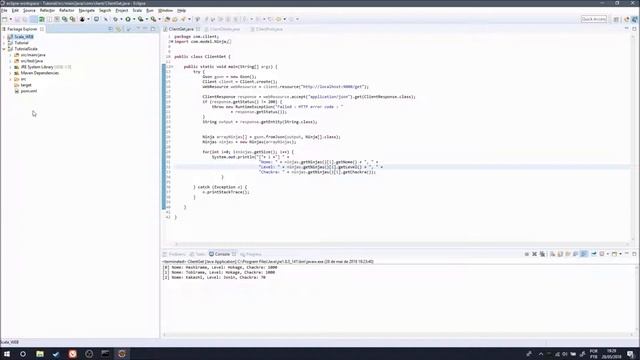
Task: Collapse the TutorialScala project
Action: pyautogui.click(x=4, y=49)
